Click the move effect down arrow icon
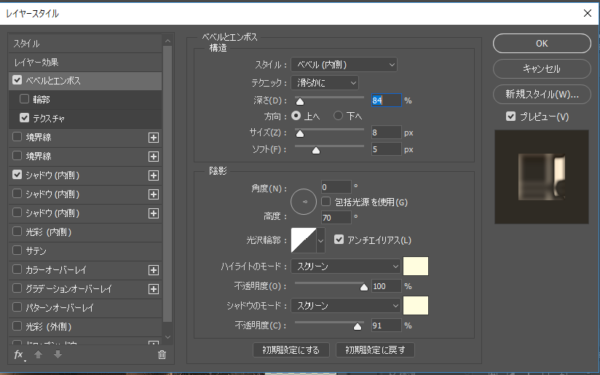The height and width of the screenshot is (375, 600). click(x=58, y=355)
